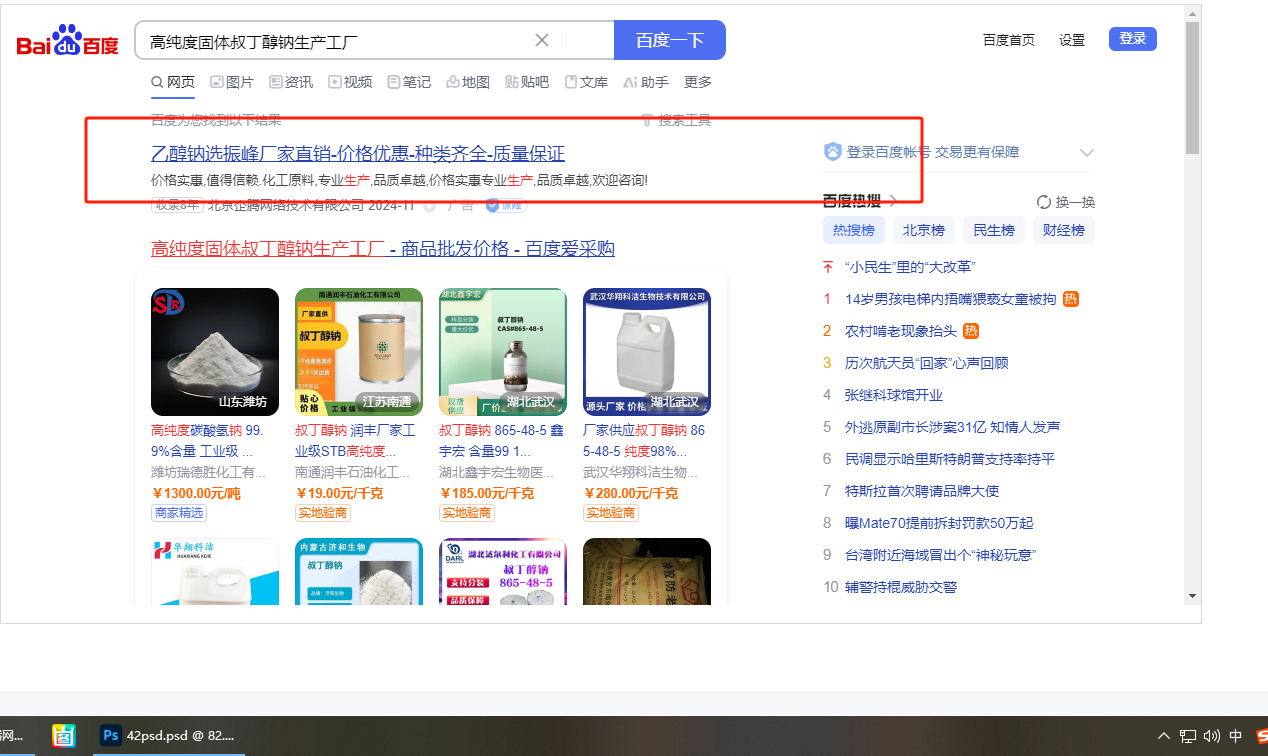Open the 山东潍坊 white powder product image
Image resolution: width=1268 pixels, height=756 pixels.
point(215,352)
